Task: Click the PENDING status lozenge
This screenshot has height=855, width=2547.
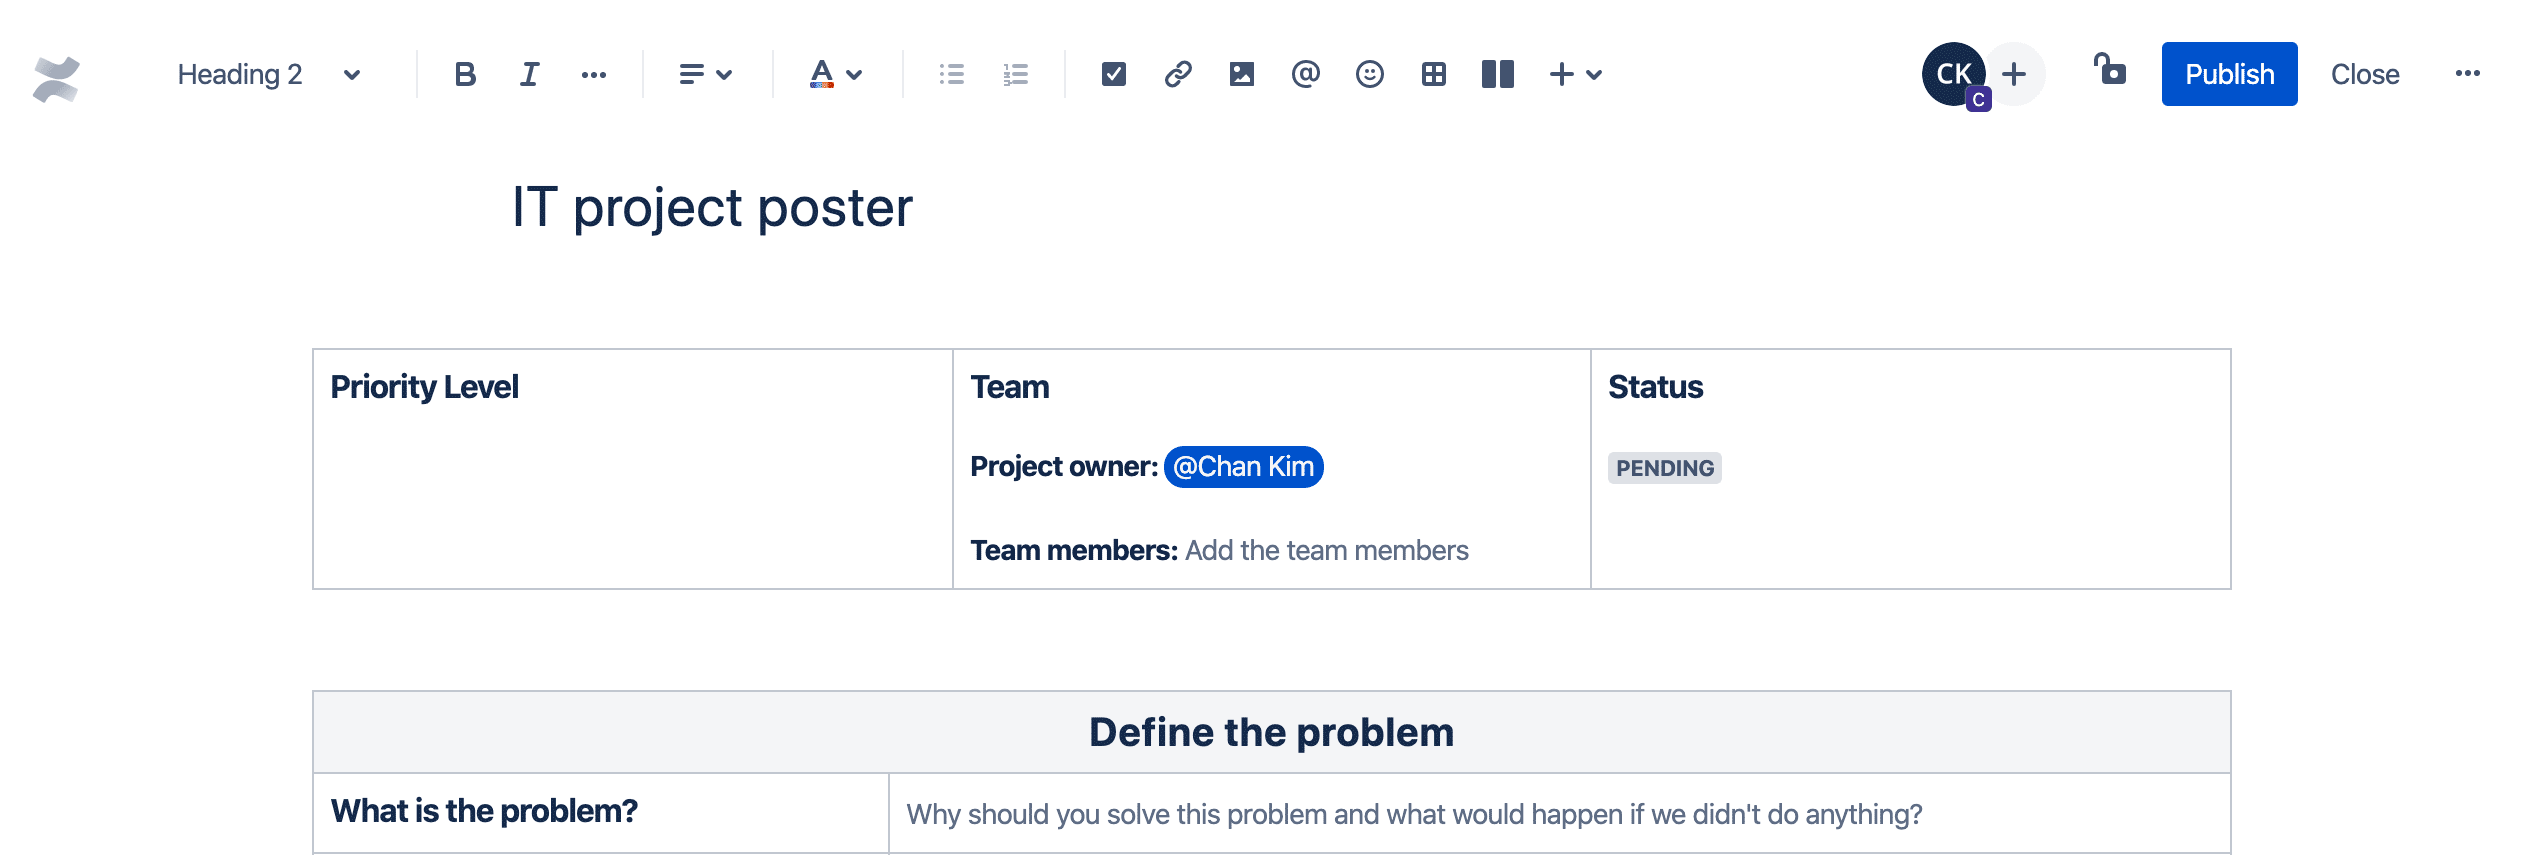Action: [1664, 468]
